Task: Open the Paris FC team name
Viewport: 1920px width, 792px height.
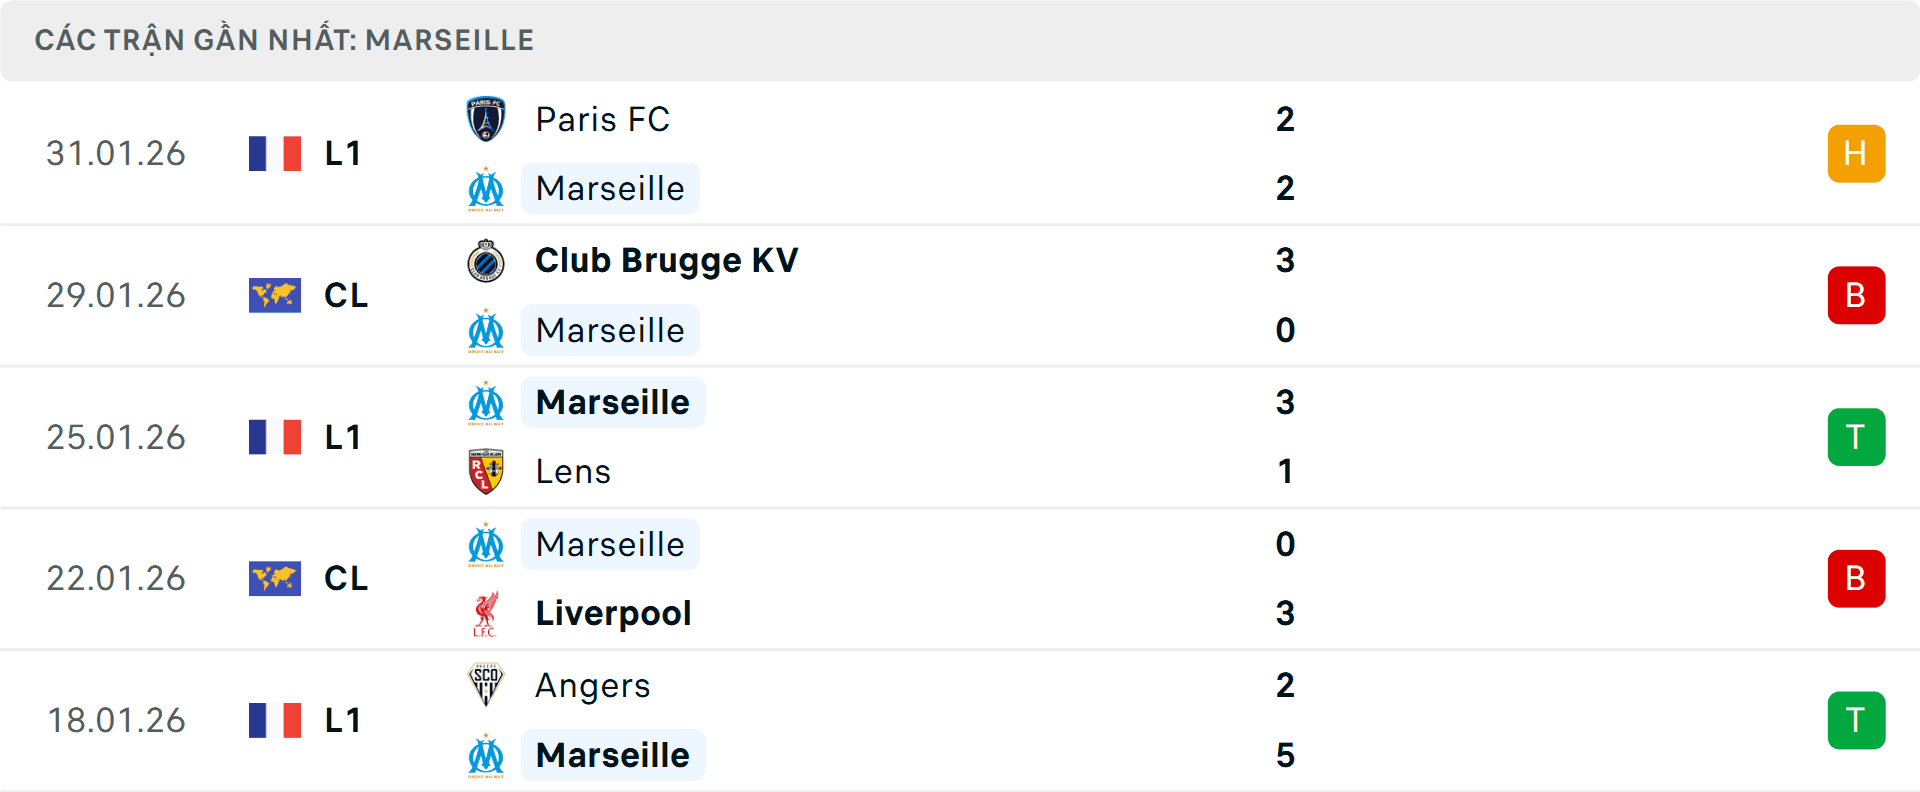Action: (x=602, y=119)
